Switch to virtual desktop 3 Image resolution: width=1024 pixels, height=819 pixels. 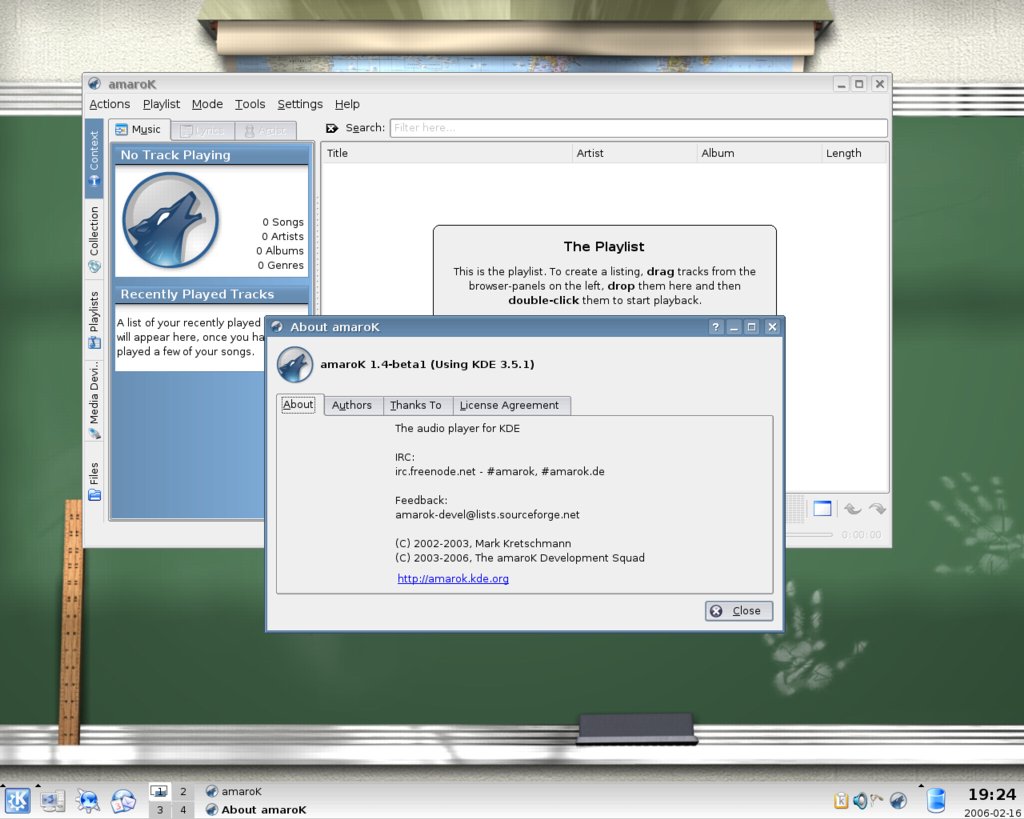(x=160, y=810)
